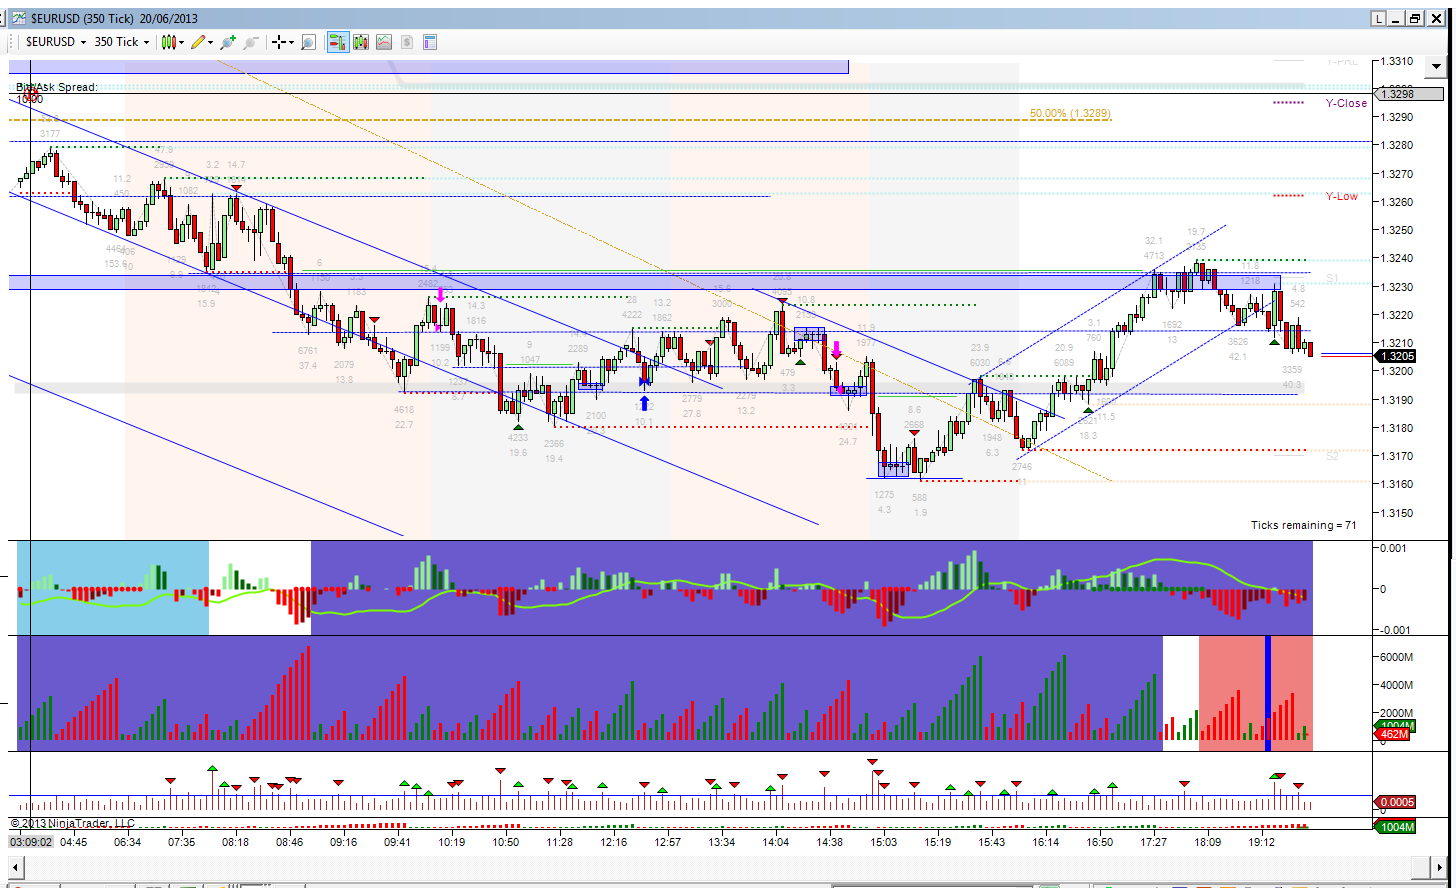The width and height of the screenshot is (1456, 888).
Task: Click the swing volume label 3177
Action: (50, 134)
